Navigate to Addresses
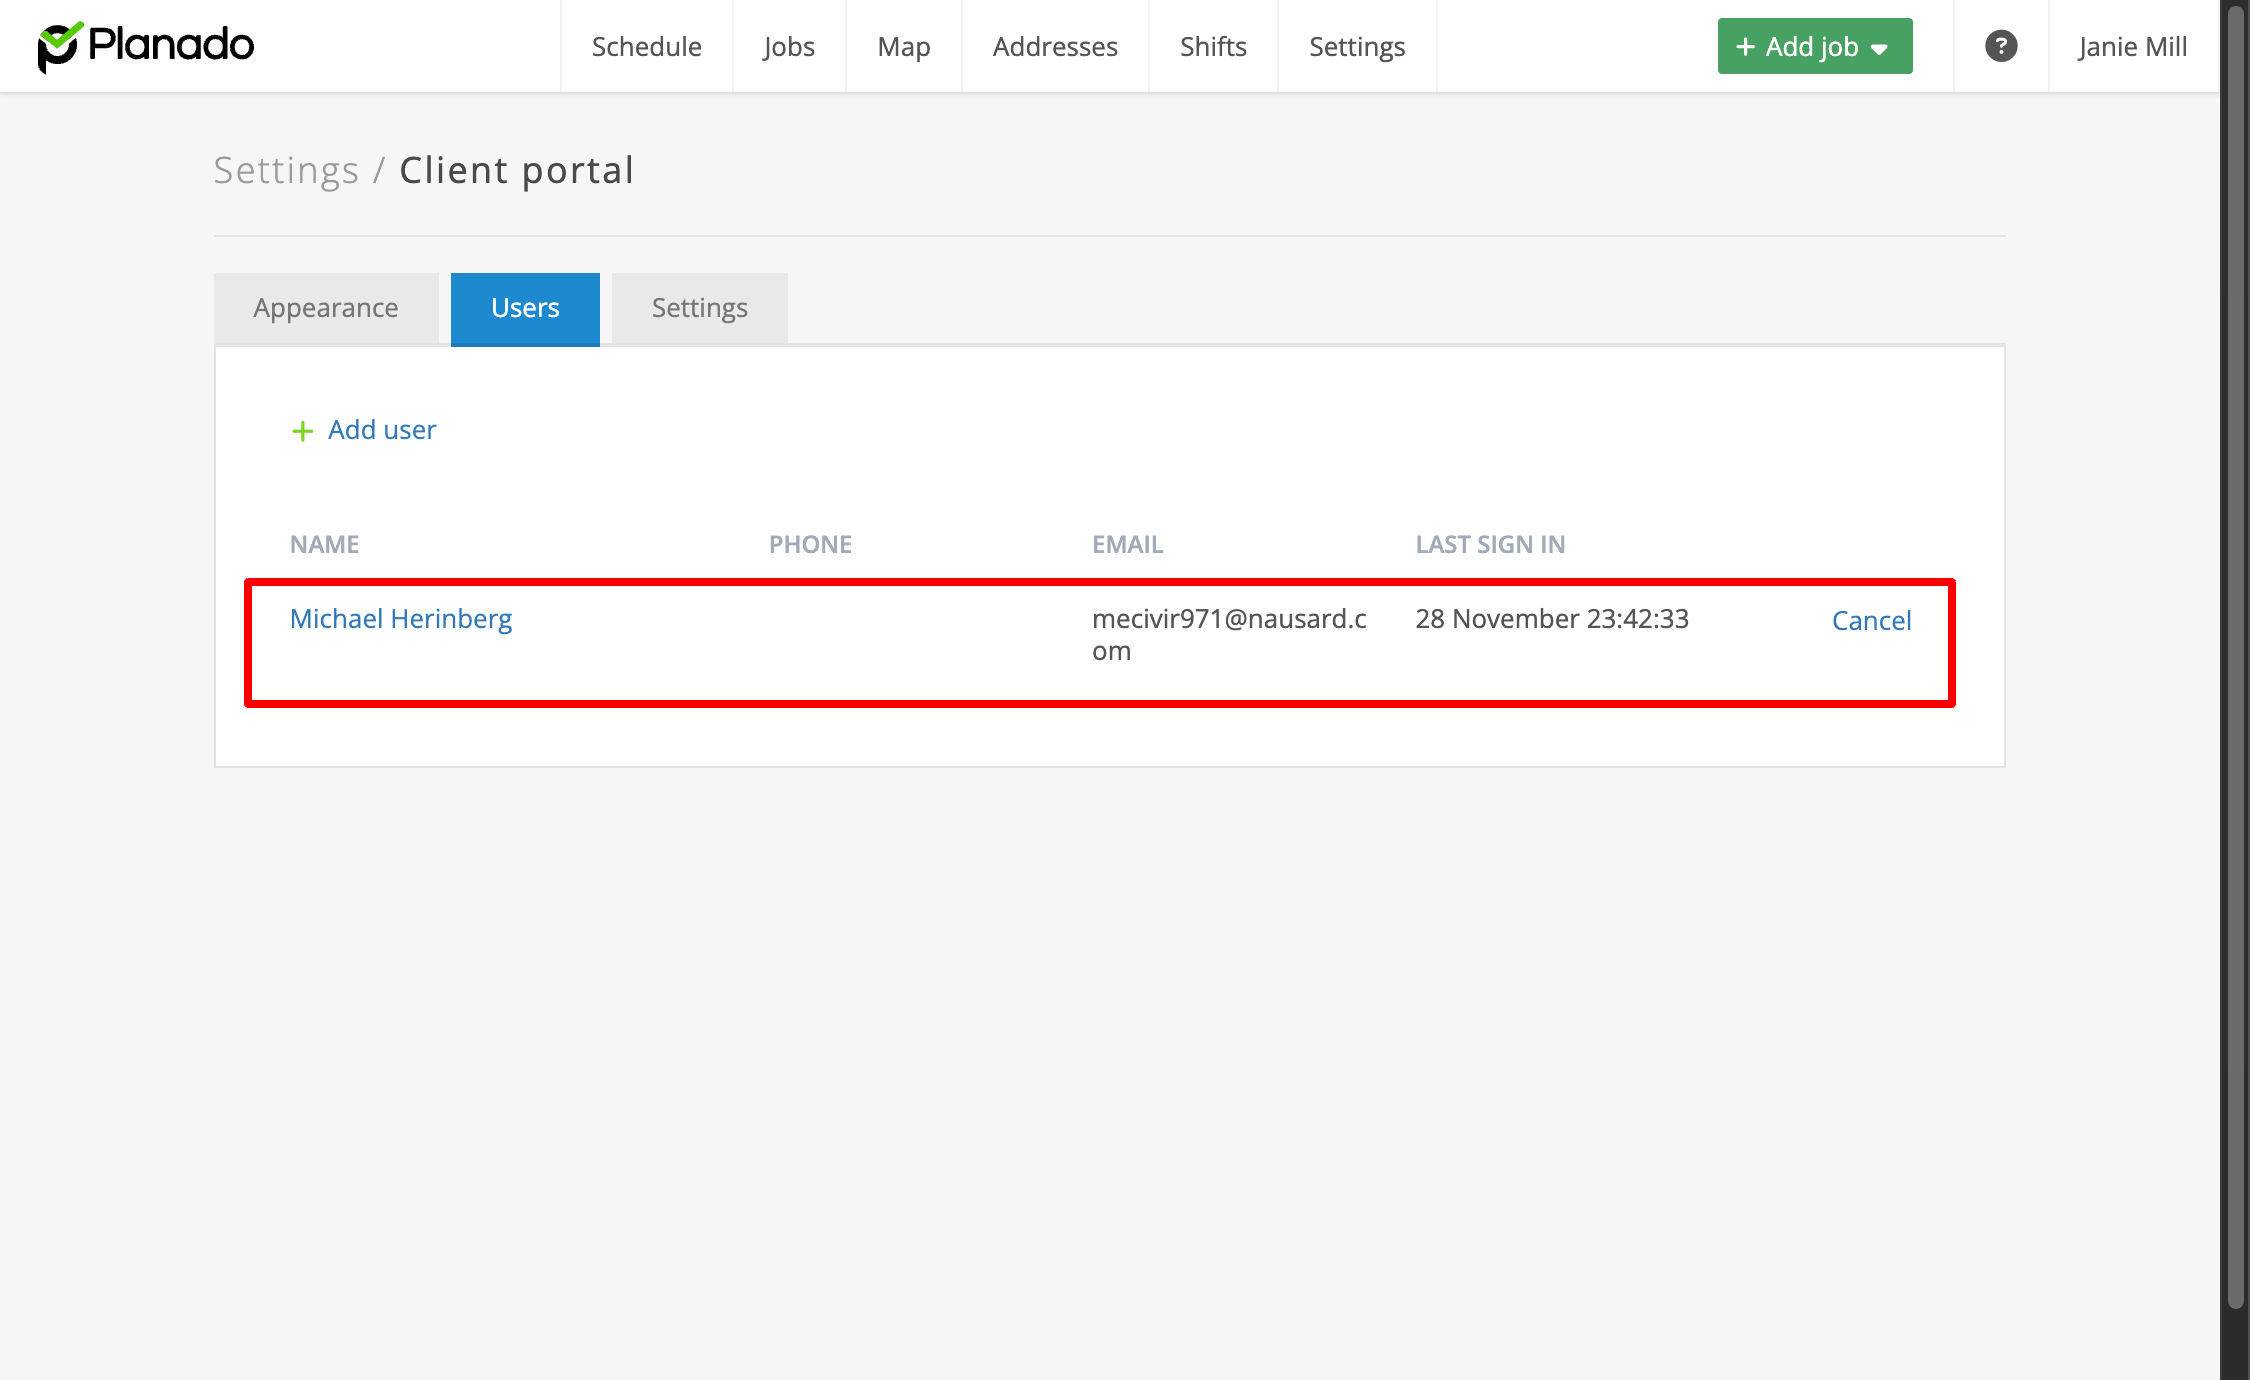 (1054, 46)
